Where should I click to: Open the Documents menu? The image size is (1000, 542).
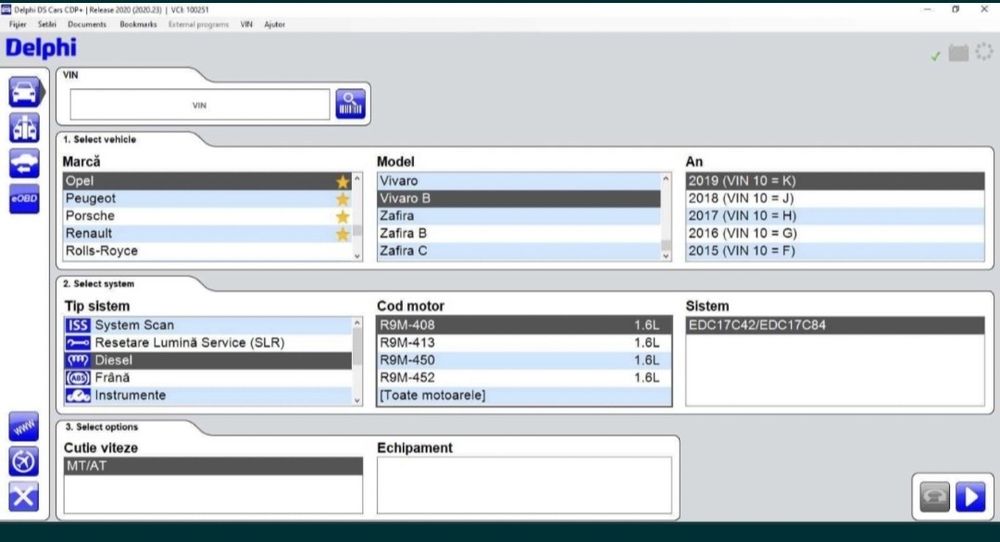pyautogui.click(x=87, y=24)
